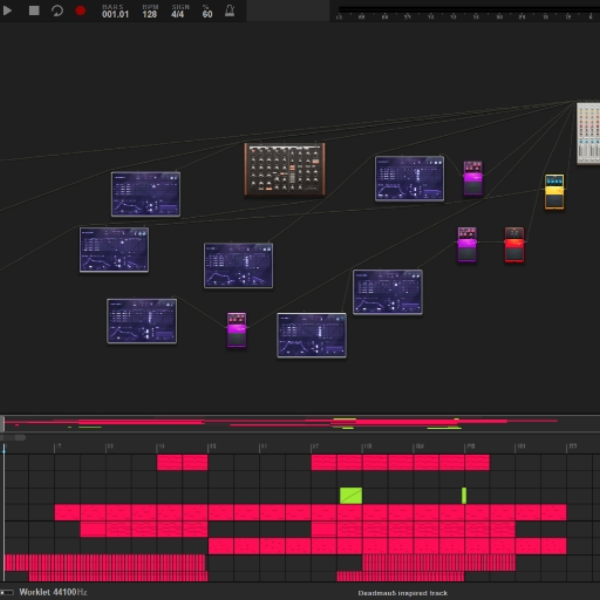Open the mixer console device at right edge

pyautogui.click(x=589, y=133)
